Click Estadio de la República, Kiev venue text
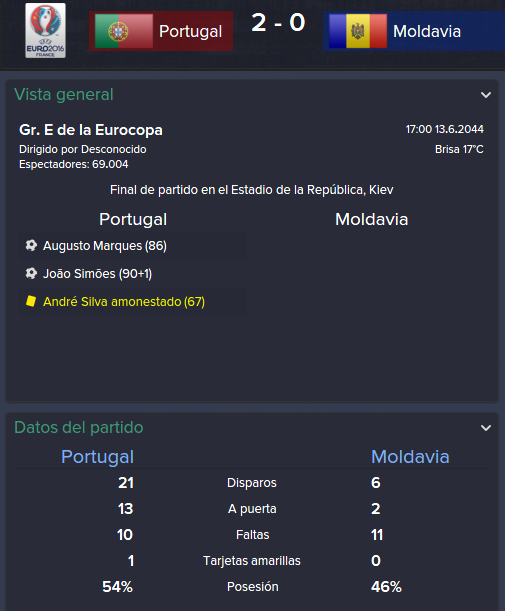 (x=312, y=190)
